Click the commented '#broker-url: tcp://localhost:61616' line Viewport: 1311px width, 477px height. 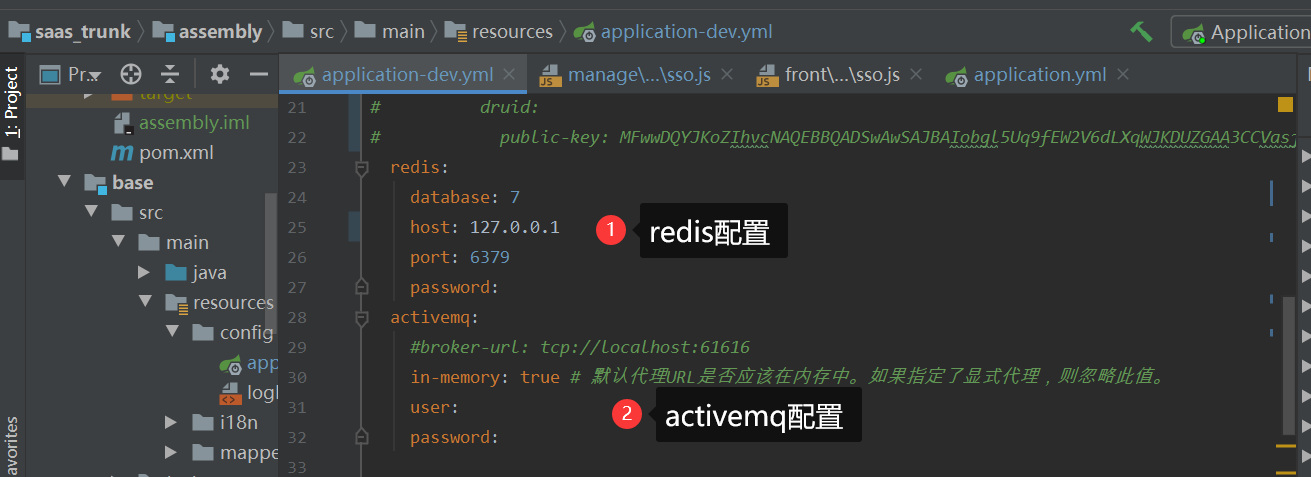click(580, 348)
